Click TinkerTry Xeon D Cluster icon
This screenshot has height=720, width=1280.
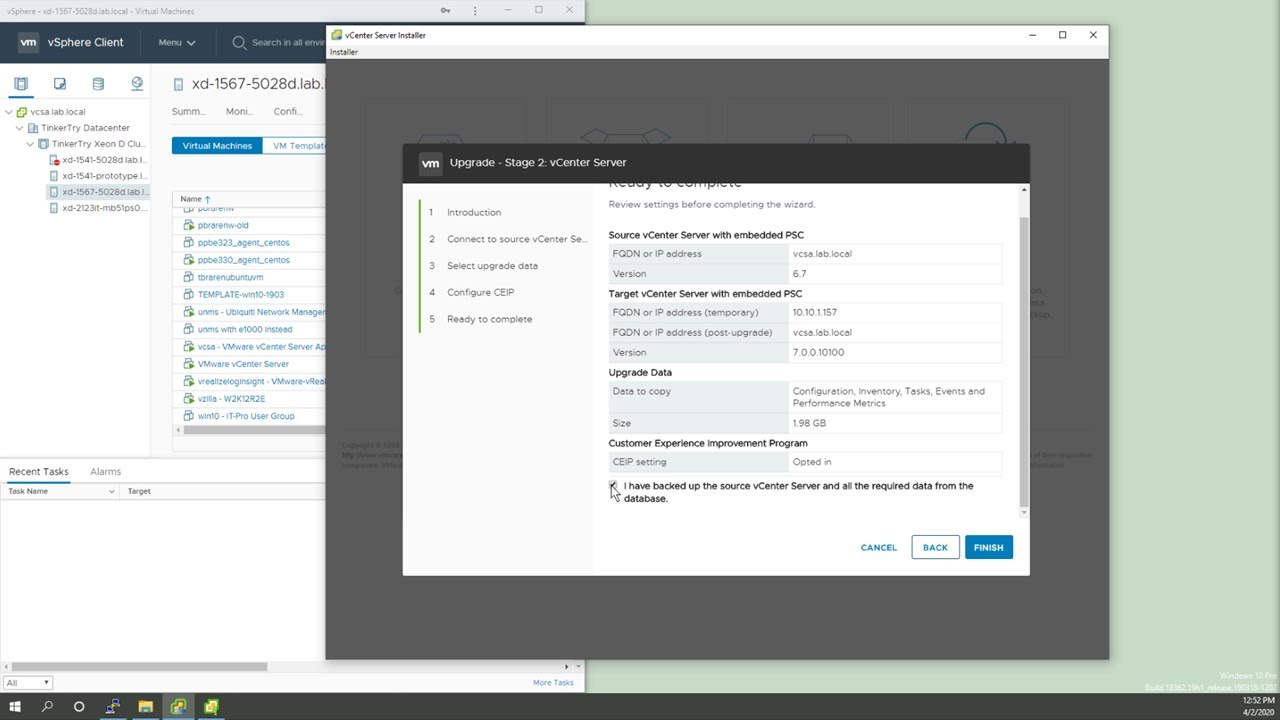pos(44,144)
